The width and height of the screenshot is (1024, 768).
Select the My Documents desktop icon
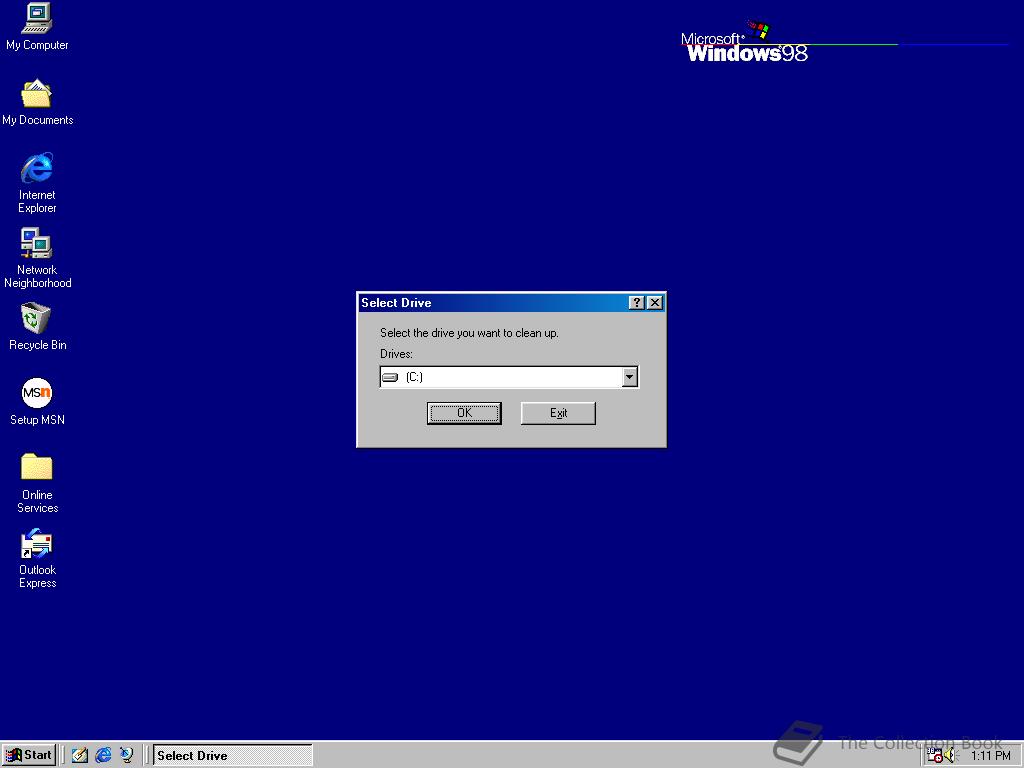pos(37,102)
